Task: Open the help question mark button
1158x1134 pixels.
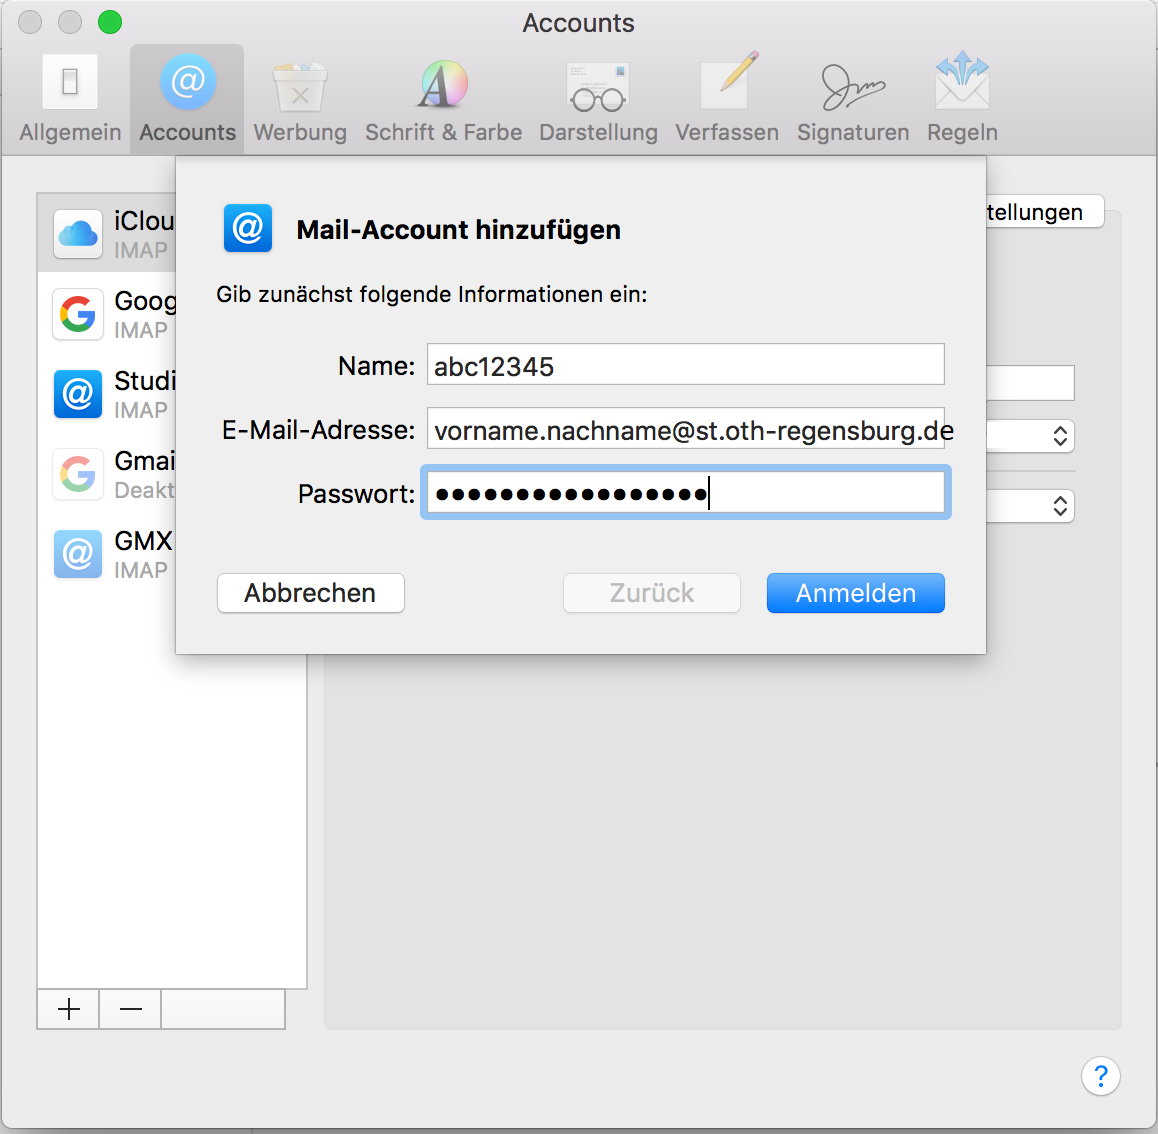Action: [1100, 1076]
